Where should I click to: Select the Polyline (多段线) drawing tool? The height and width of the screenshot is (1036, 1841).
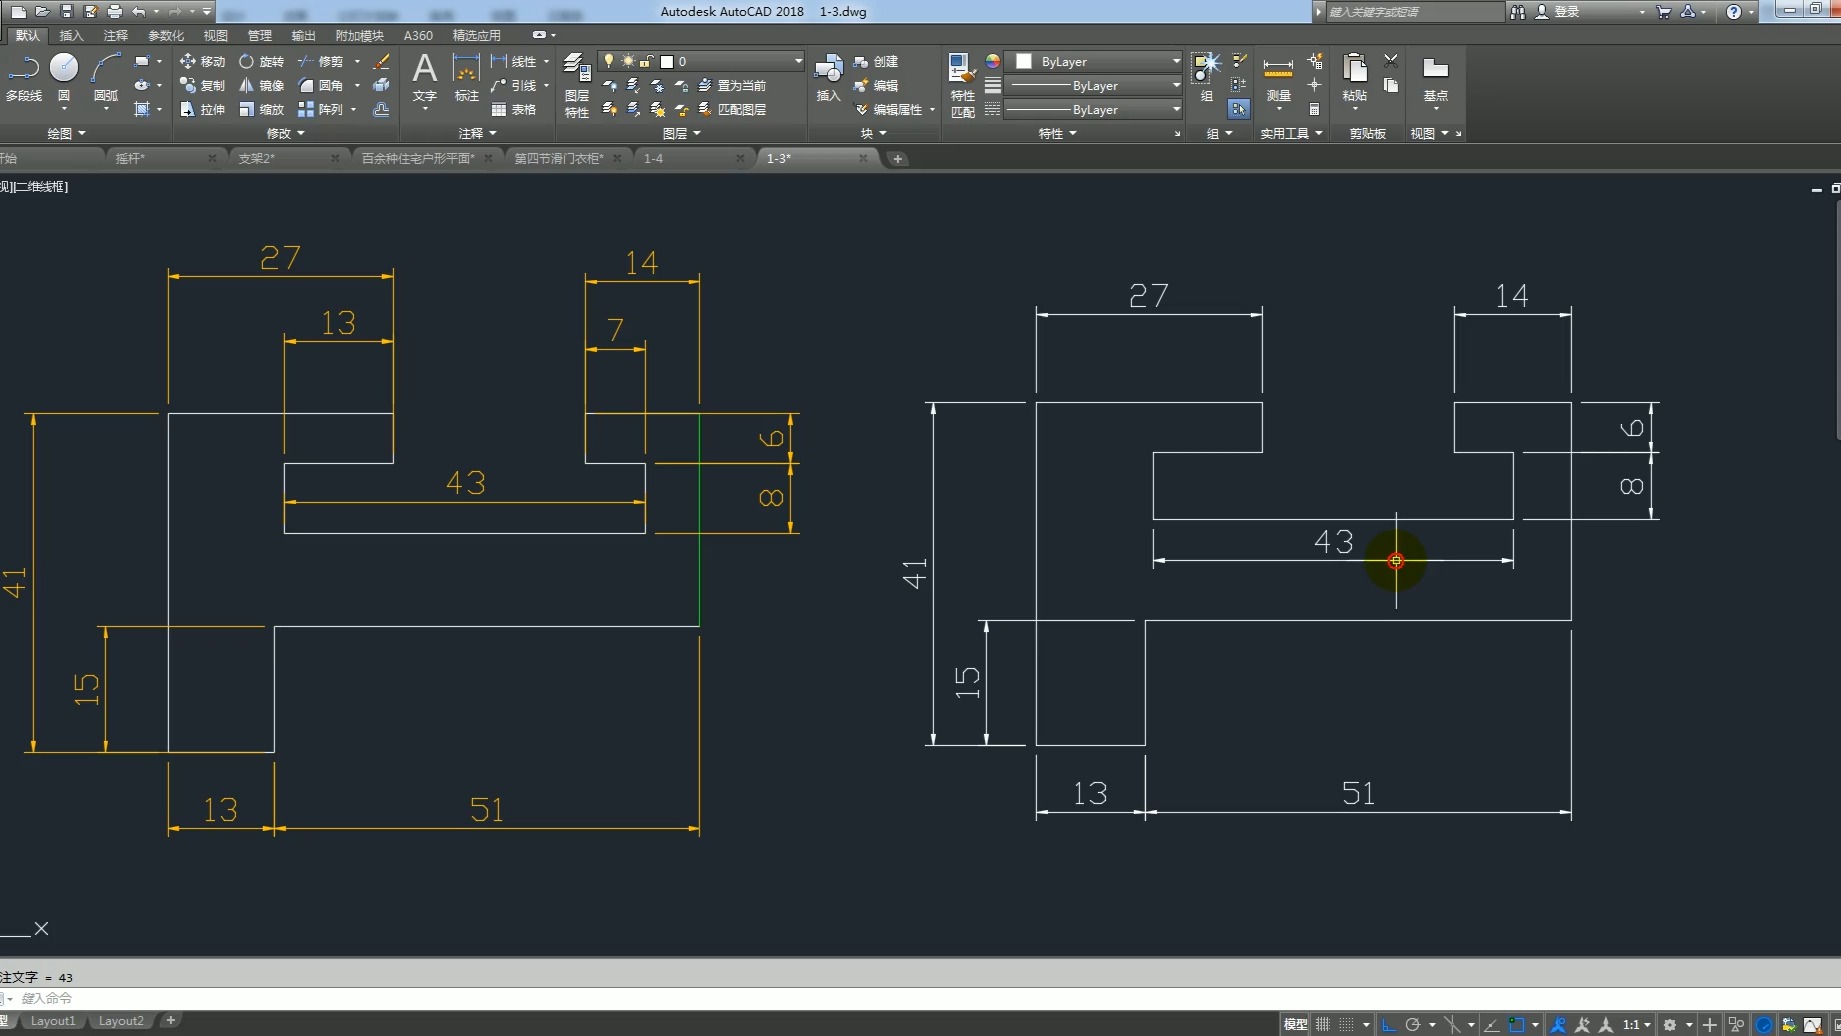[x=24, y=78]
